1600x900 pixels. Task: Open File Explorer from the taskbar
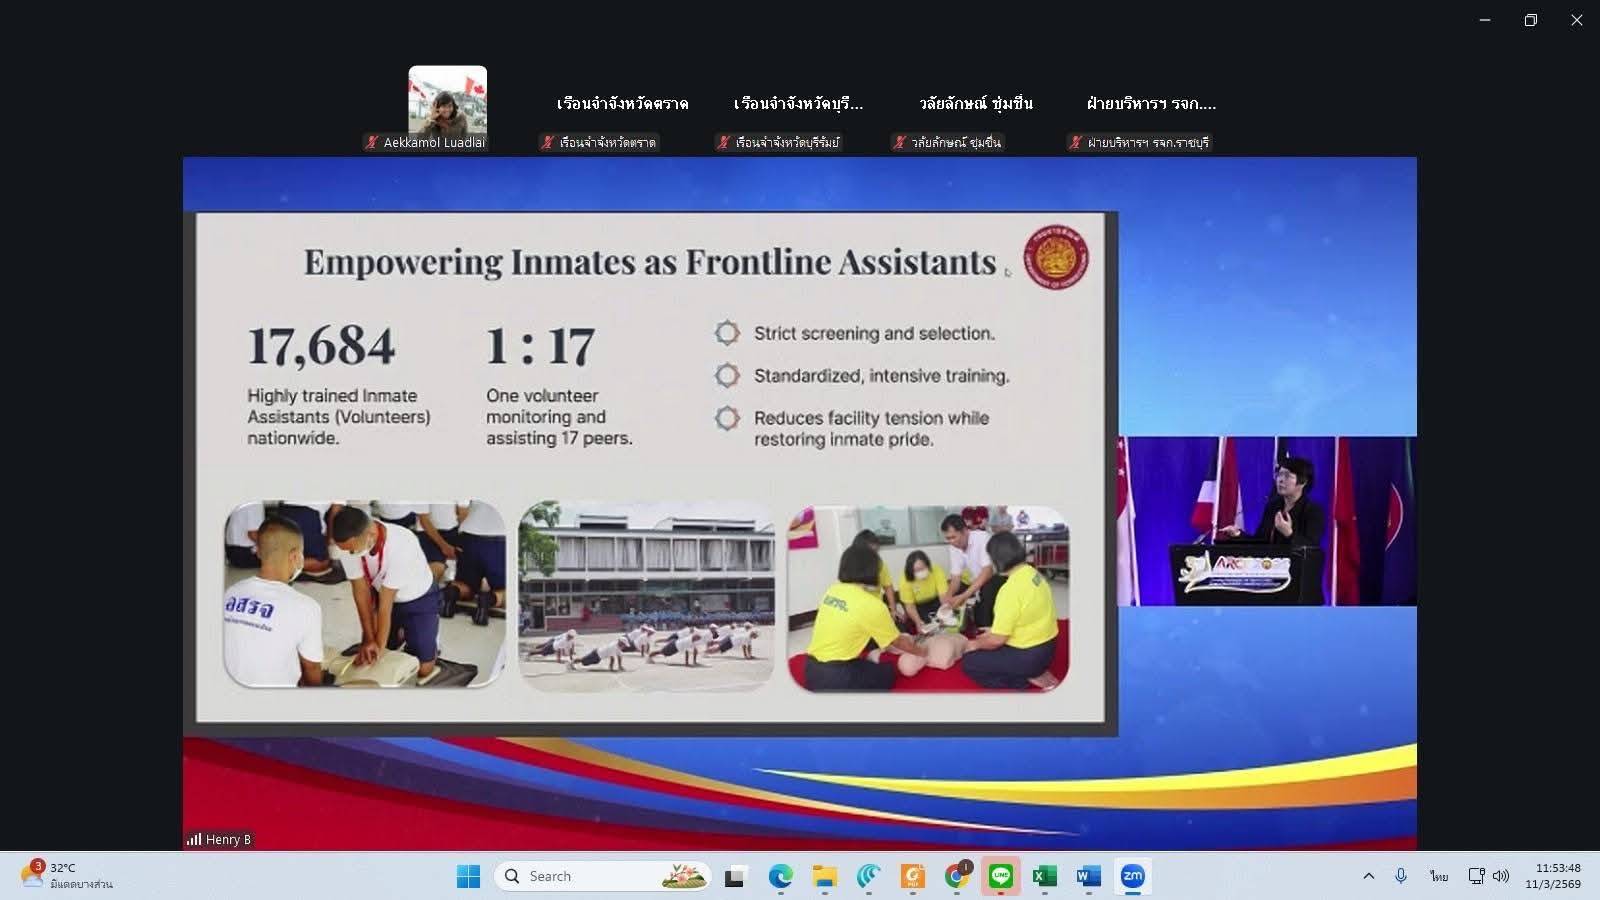coord(824,876)
